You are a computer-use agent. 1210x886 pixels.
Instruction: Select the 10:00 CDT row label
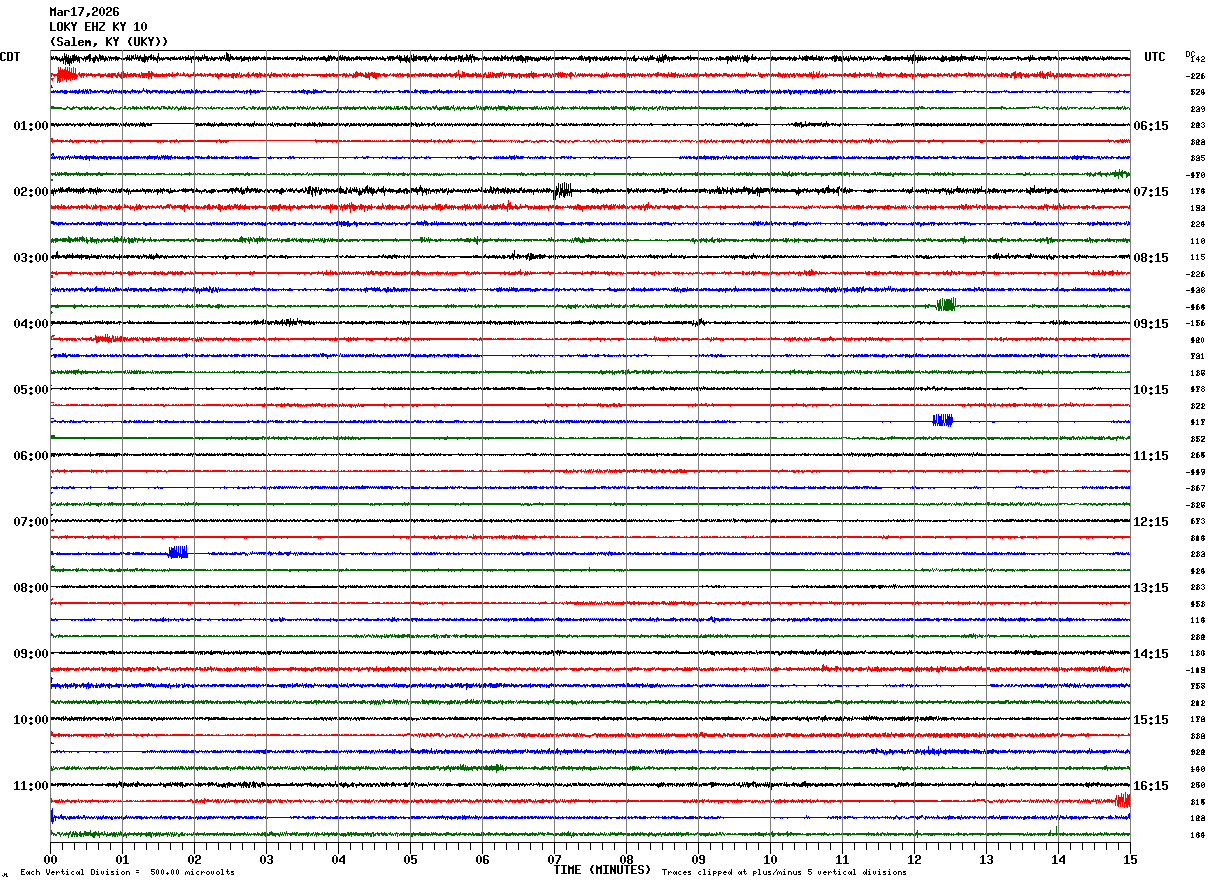point(31,720)
